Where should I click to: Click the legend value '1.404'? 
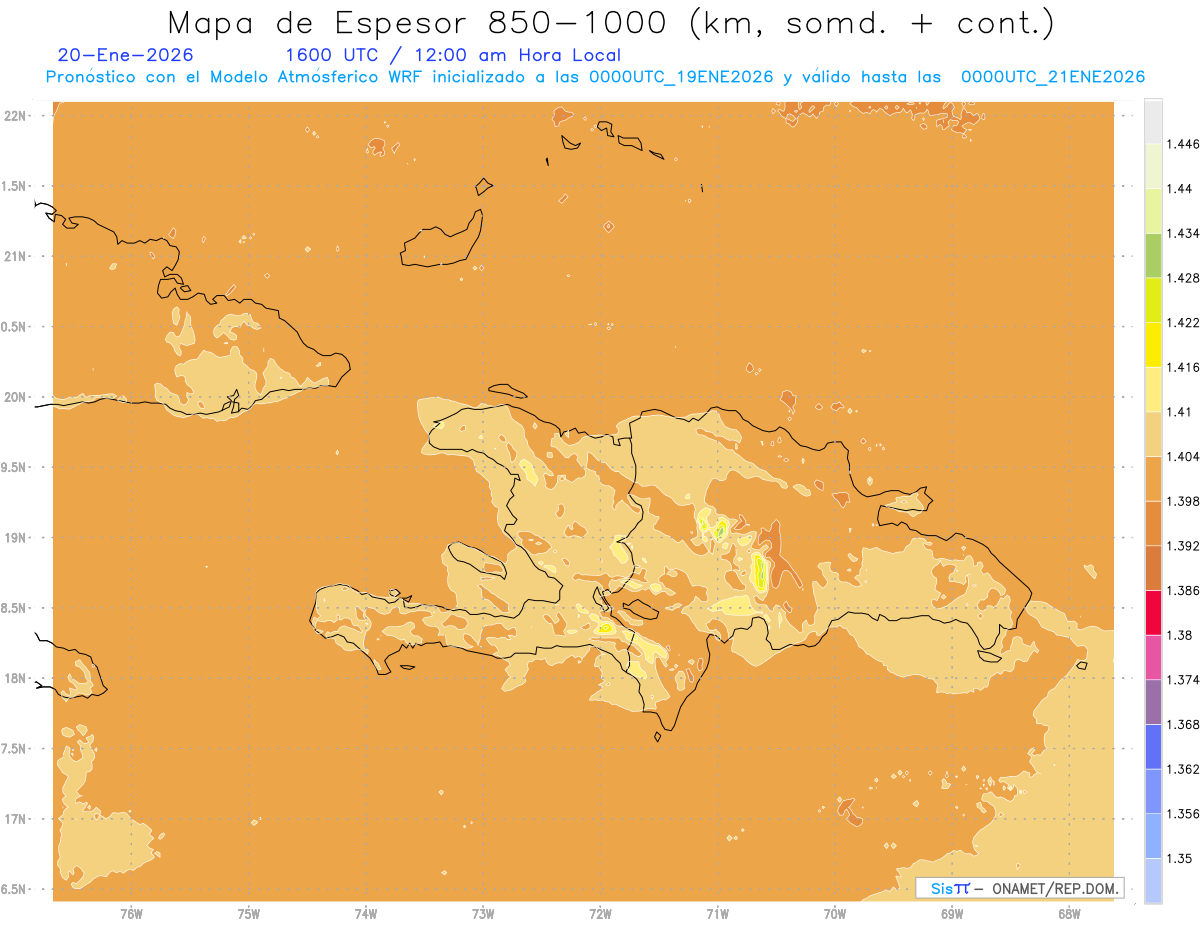coord(1183,456)
